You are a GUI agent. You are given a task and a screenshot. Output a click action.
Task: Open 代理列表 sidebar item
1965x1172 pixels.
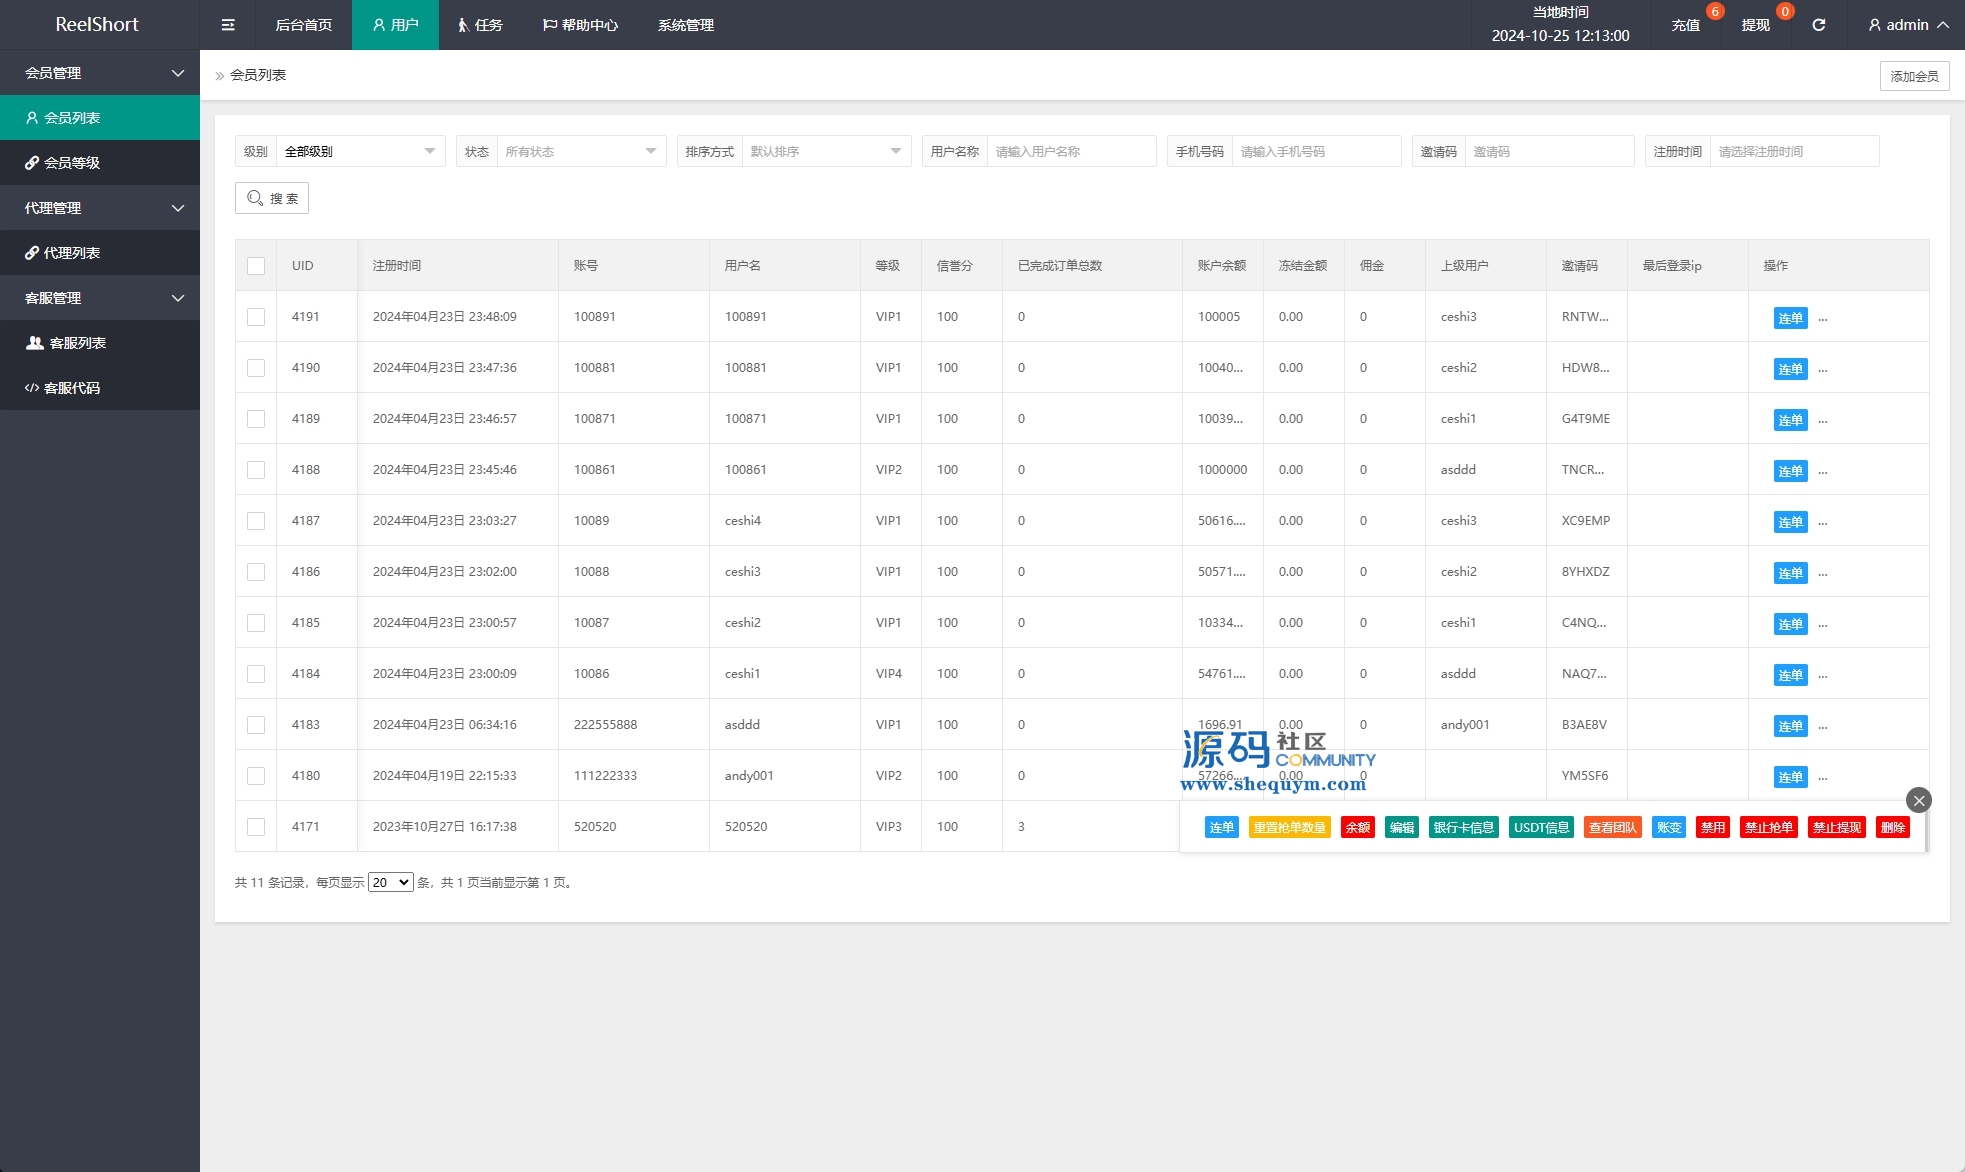(x=71, y=253)
